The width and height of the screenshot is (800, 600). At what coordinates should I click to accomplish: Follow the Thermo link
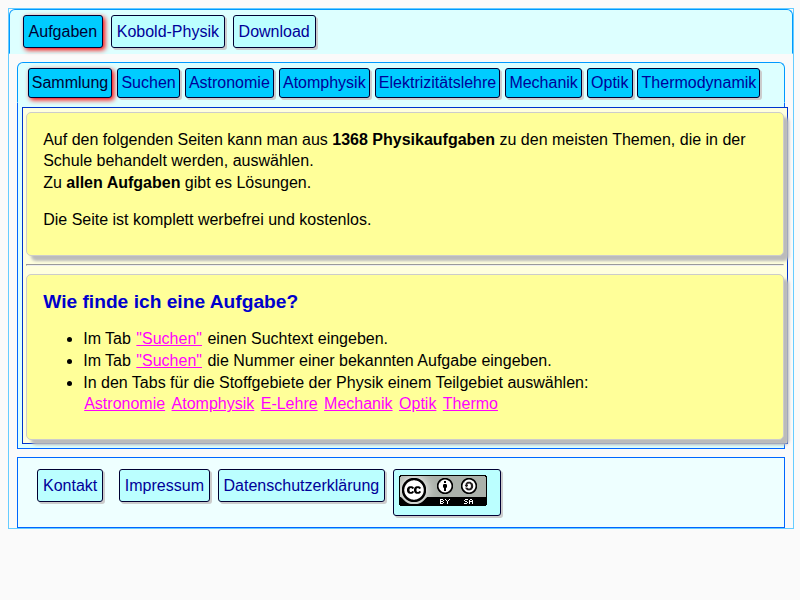click(470, 403)
